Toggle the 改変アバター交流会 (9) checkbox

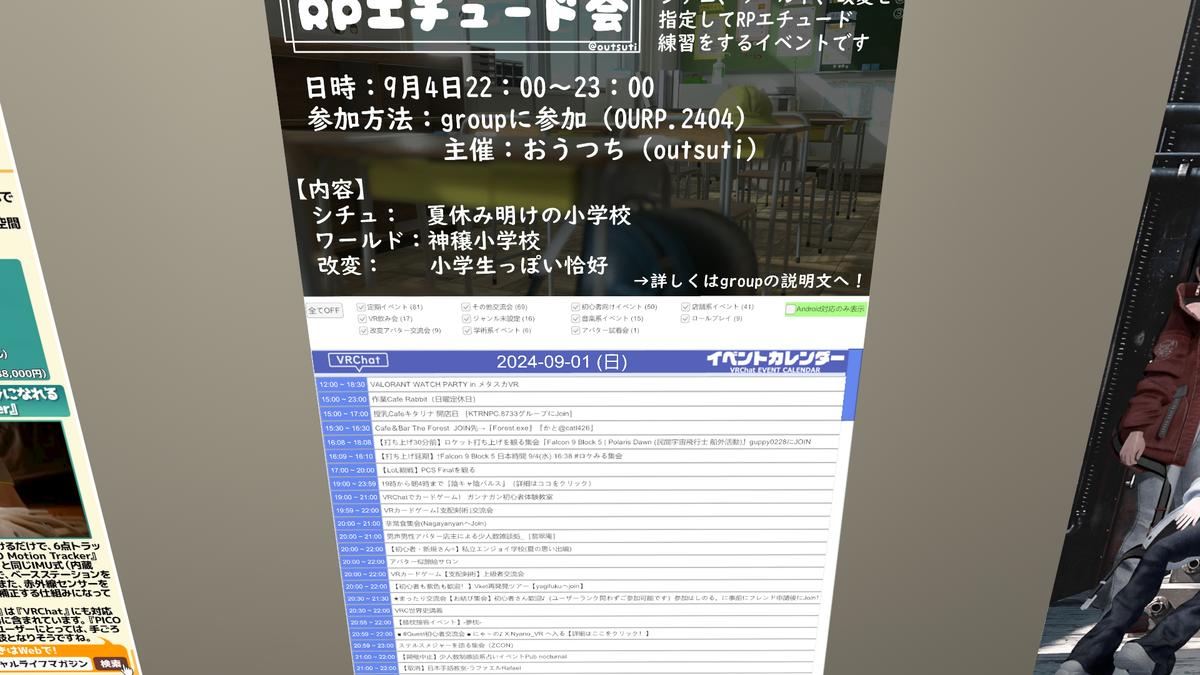tap(364, 330)
